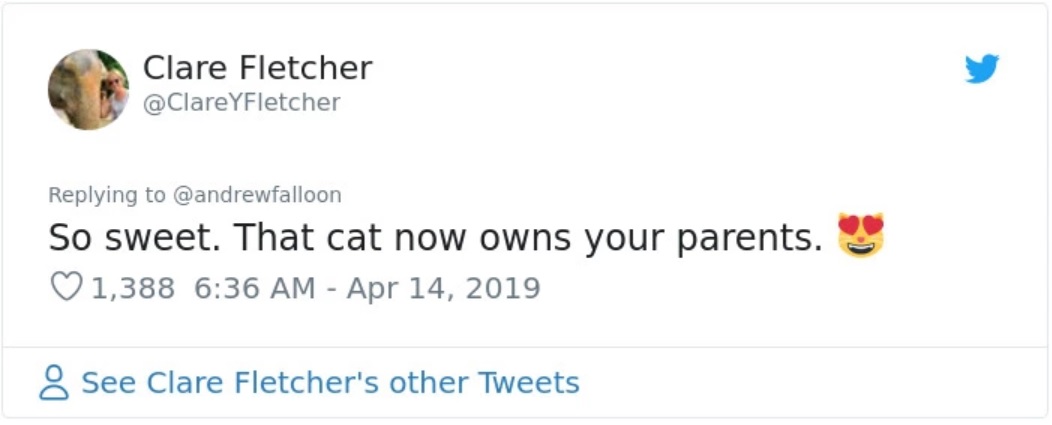
Task: Click the Twitter bird logo
Action: pyautogui.click(x=981, y=69)
